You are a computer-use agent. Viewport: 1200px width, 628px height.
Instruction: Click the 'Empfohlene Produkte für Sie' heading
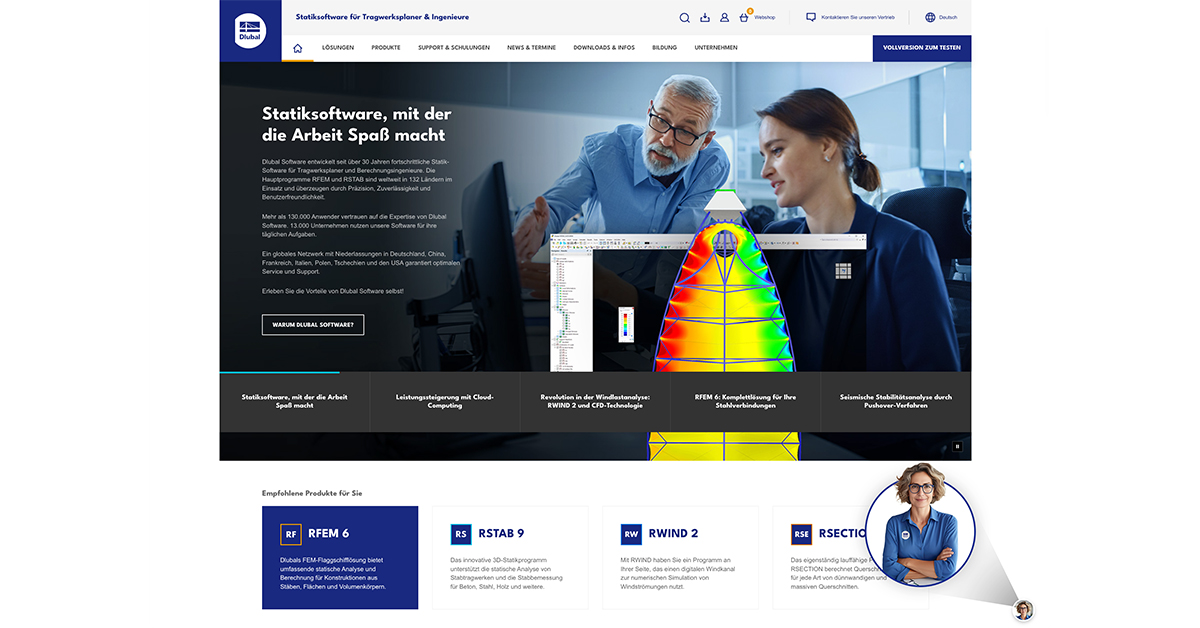[x=312, y=493]
